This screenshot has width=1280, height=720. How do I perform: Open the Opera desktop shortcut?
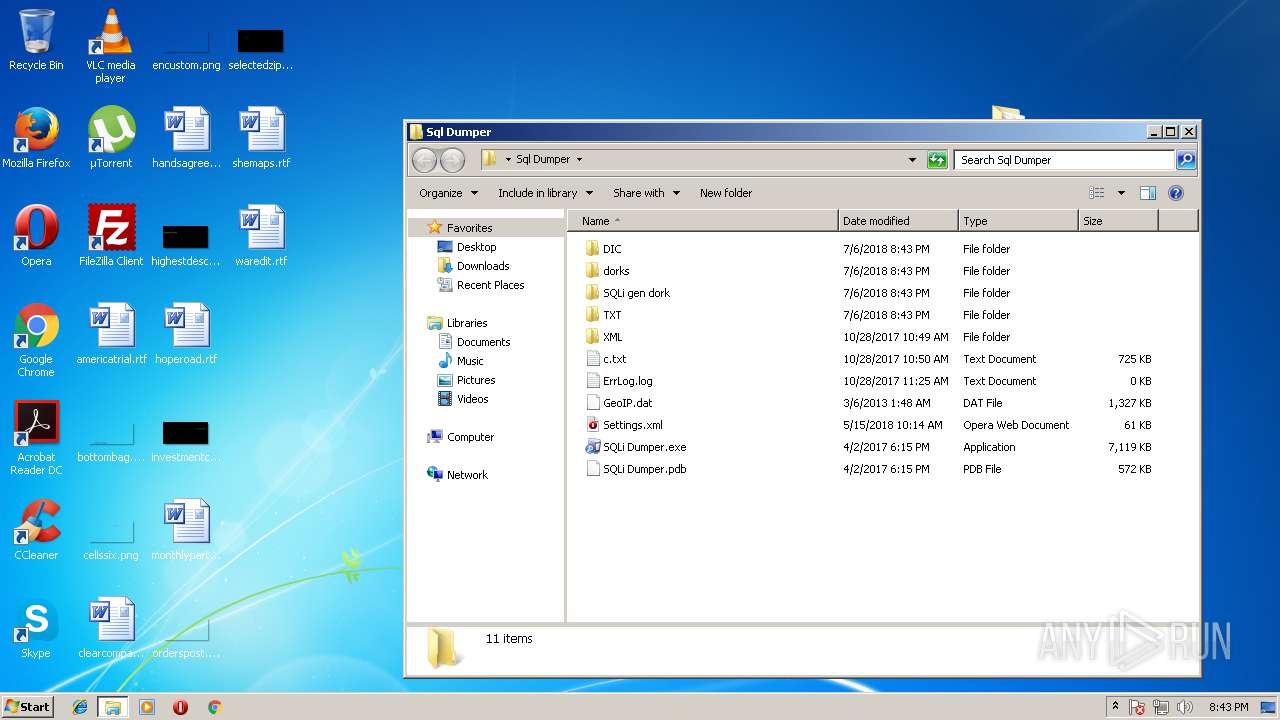coord(36,236)
